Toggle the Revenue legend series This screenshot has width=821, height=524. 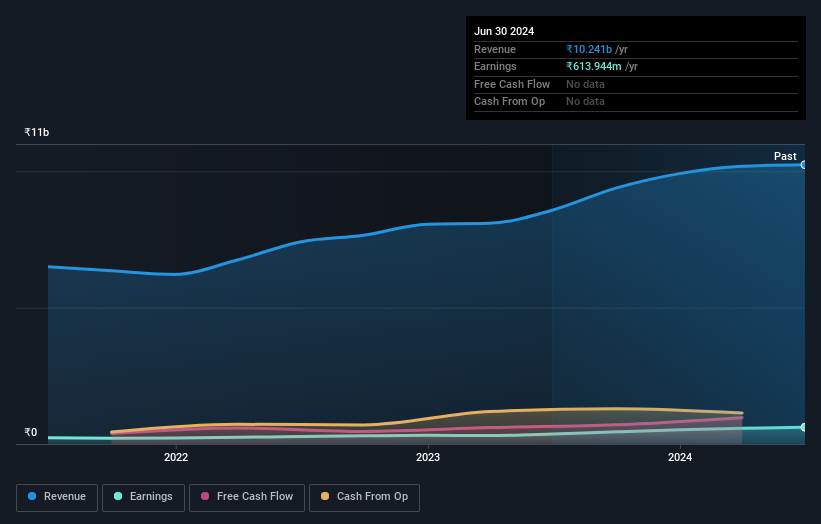(x=57, y=497)
